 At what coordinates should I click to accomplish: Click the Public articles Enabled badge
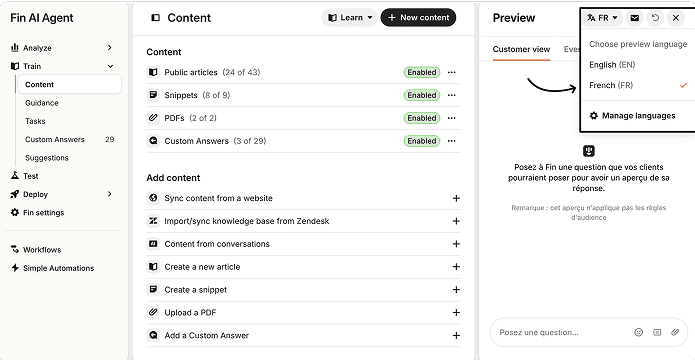point(422,72)
